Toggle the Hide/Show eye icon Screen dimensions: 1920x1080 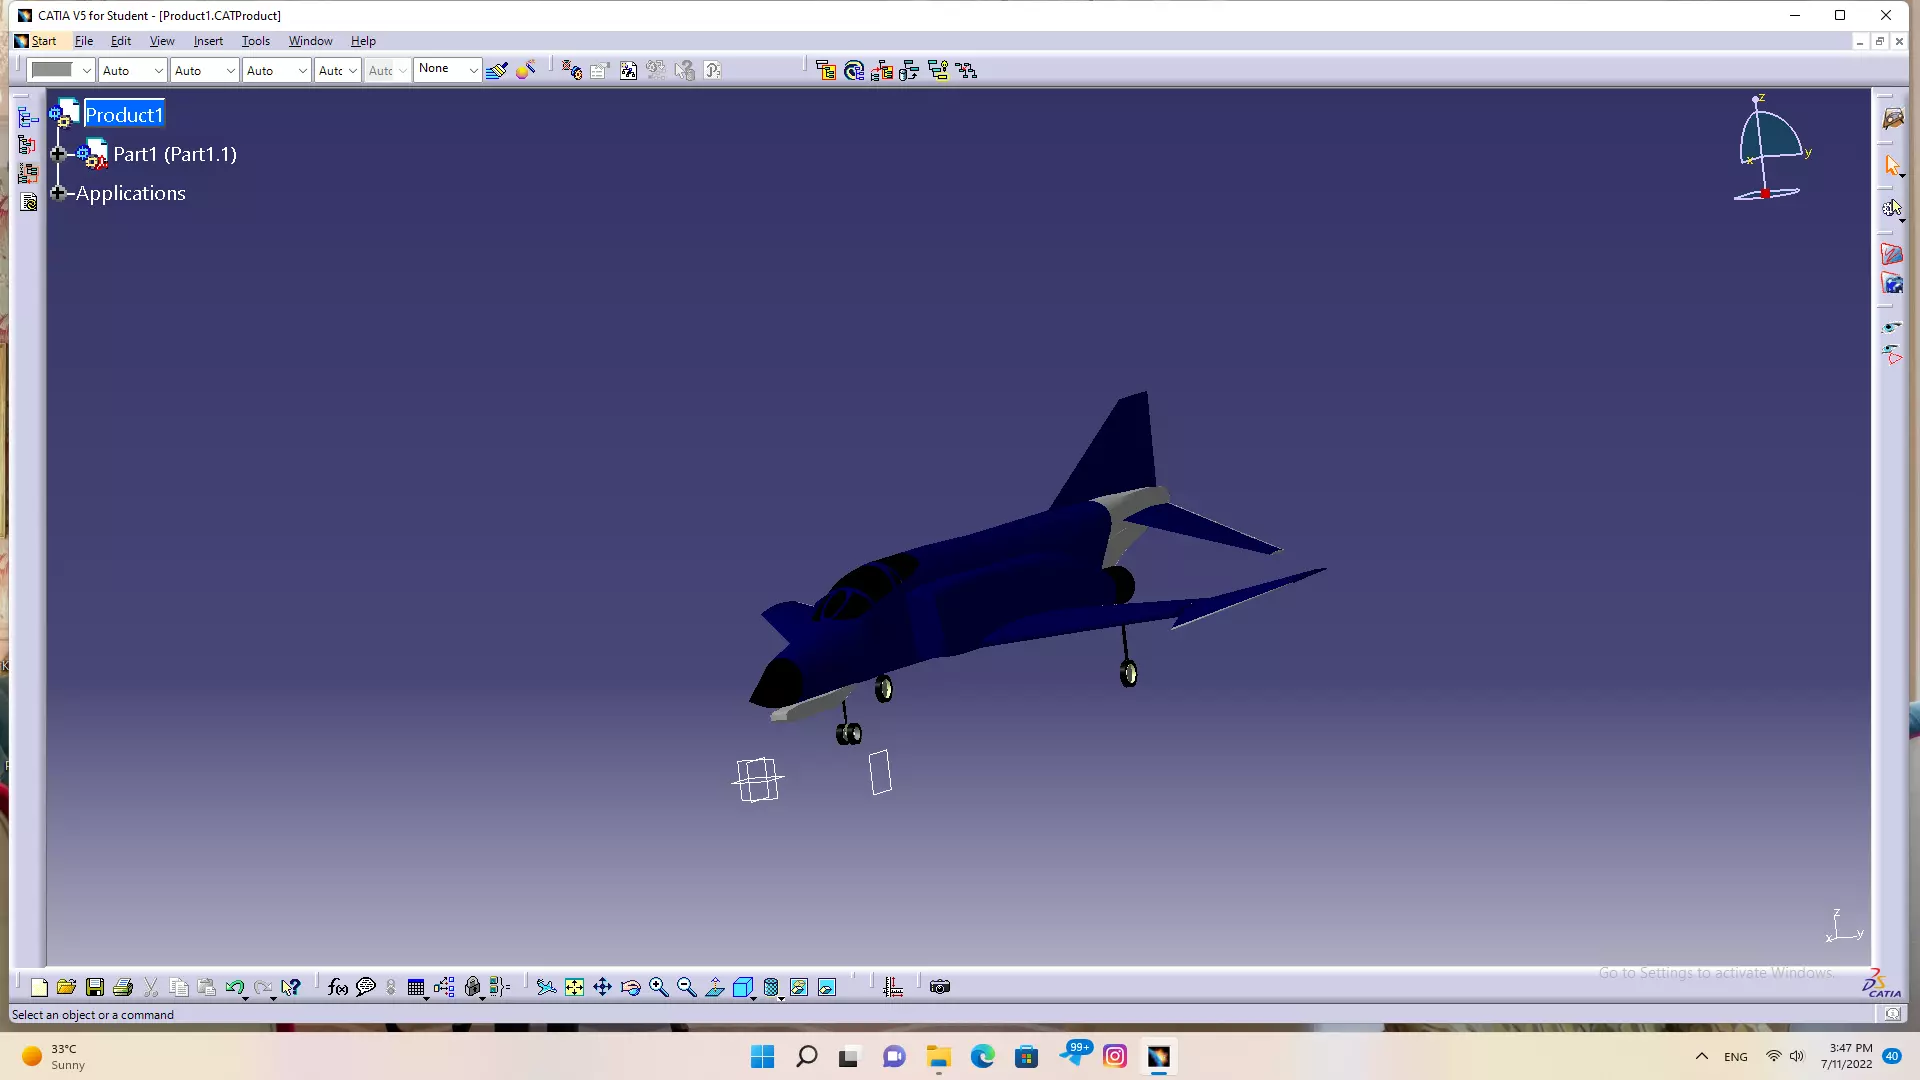[1891, 327]
